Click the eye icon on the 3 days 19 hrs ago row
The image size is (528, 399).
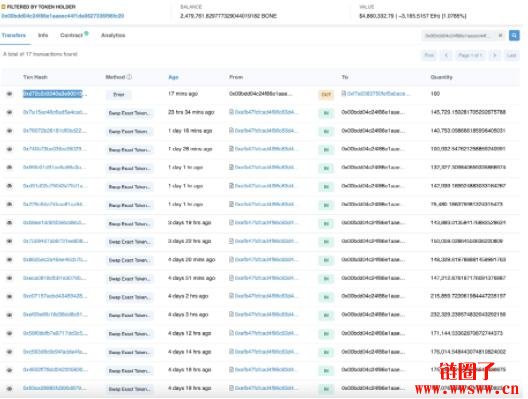click(9, 223)
